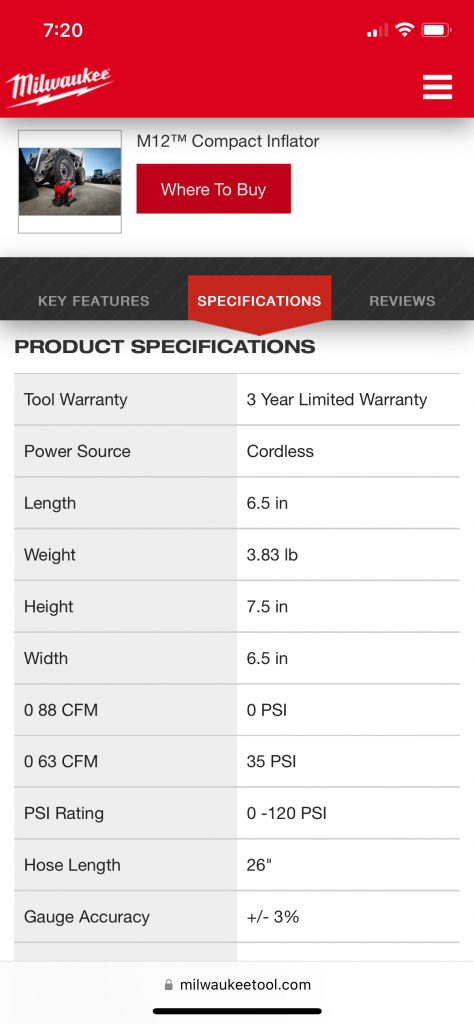Viewport: 474px width, 1024px height.
Task: Tap the Product Specifications heading
Action: coord(165,347)
